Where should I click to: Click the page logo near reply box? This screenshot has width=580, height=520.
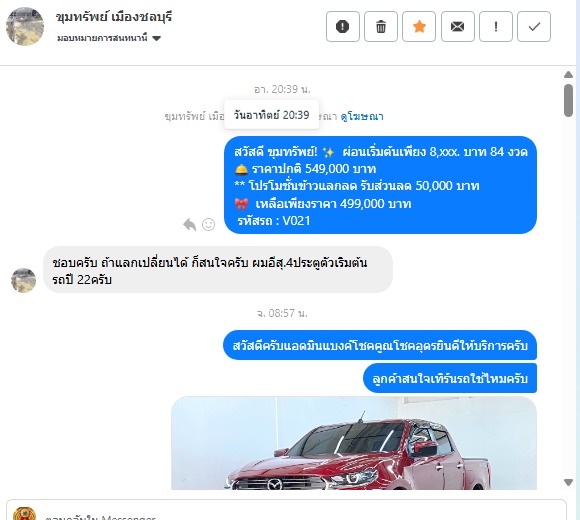point(24,514)
